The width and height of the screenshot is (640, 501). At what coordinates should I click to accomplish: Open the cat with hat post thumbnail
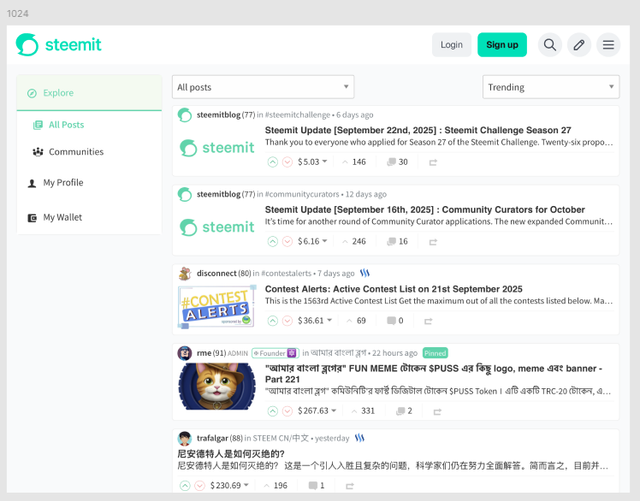(x=217, y=386)
